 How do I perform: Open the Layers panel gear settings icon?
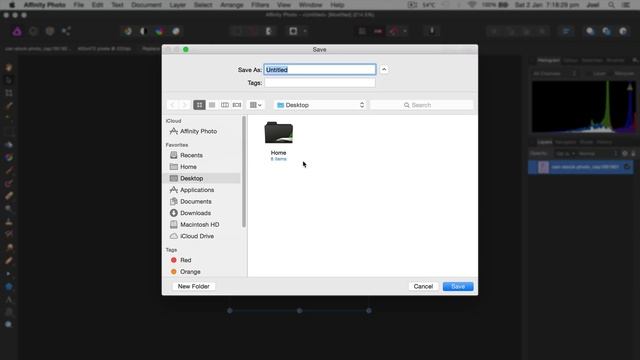point(625,153)
